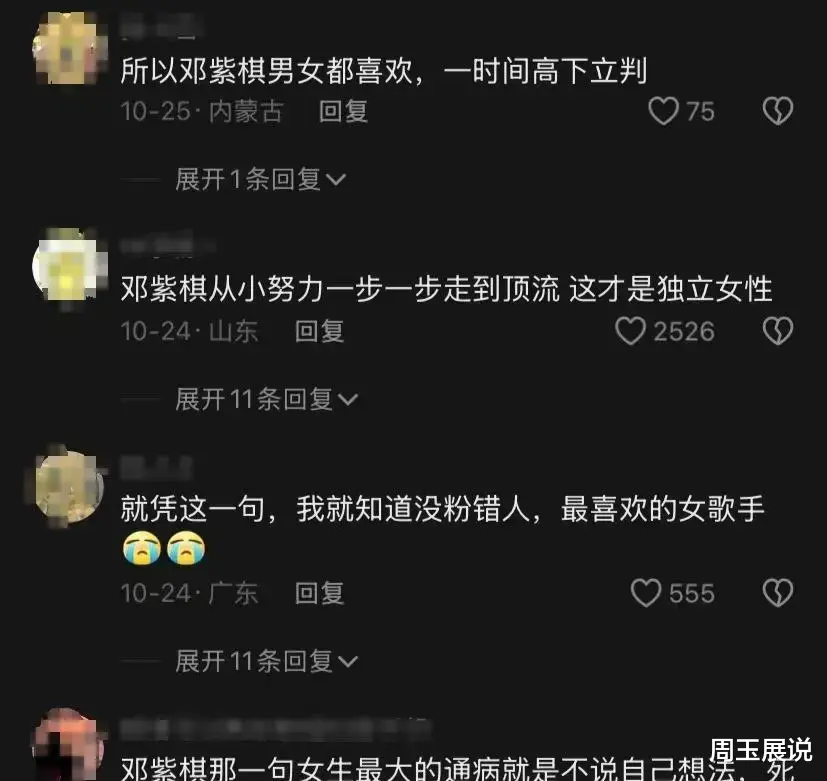The width and height of the screenshot is (827, 781).
Task: Expand 展开11条回复 under 山东 comment
Action: click(267, 399)
